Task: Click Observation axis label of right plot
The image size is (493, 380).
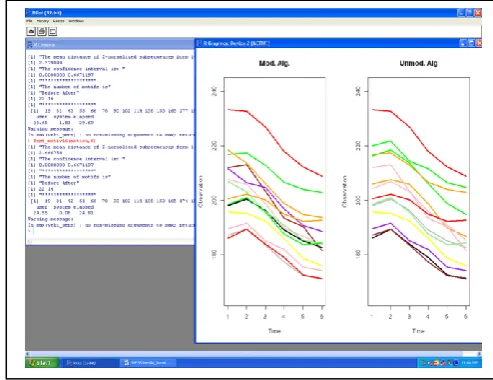Action: pos(344,191)
